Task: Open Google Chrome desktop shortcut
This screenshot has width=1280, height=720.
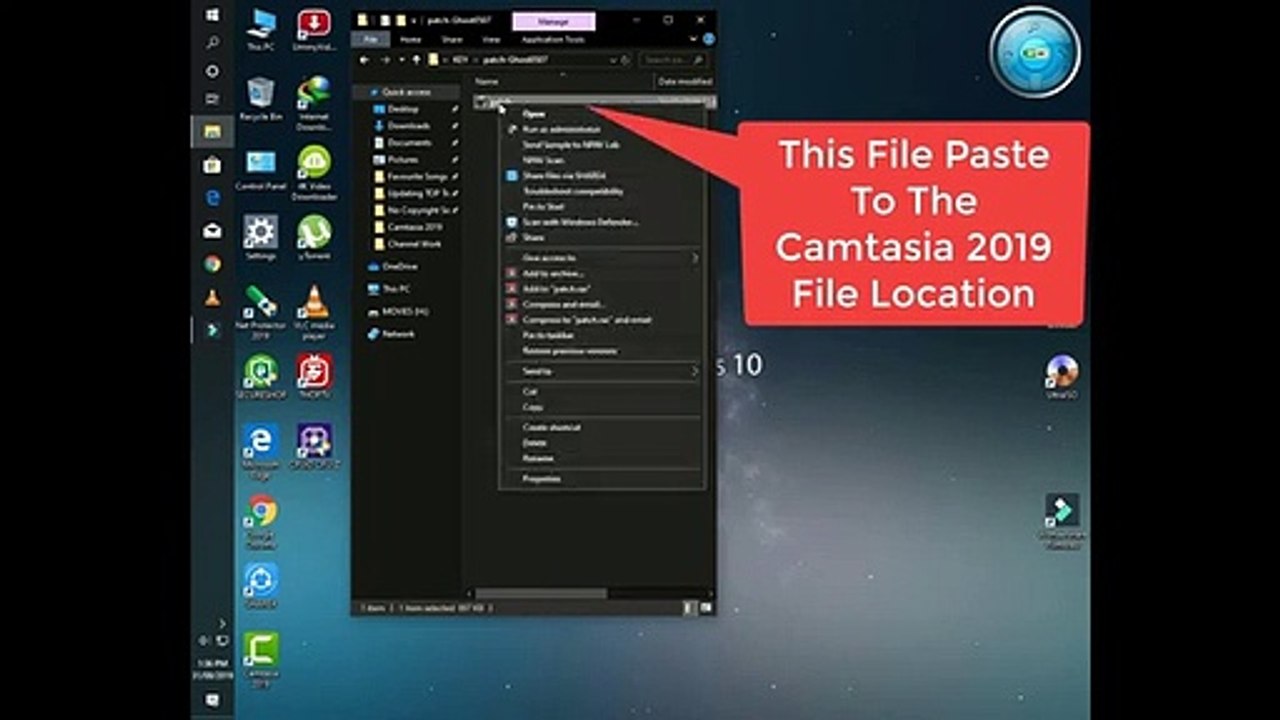Action: (x=261, y=520)
